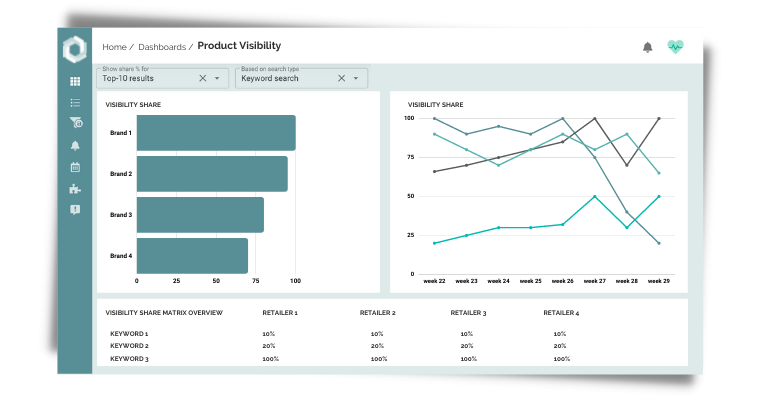Open the list view icon in sidebar

pos(75,102)
